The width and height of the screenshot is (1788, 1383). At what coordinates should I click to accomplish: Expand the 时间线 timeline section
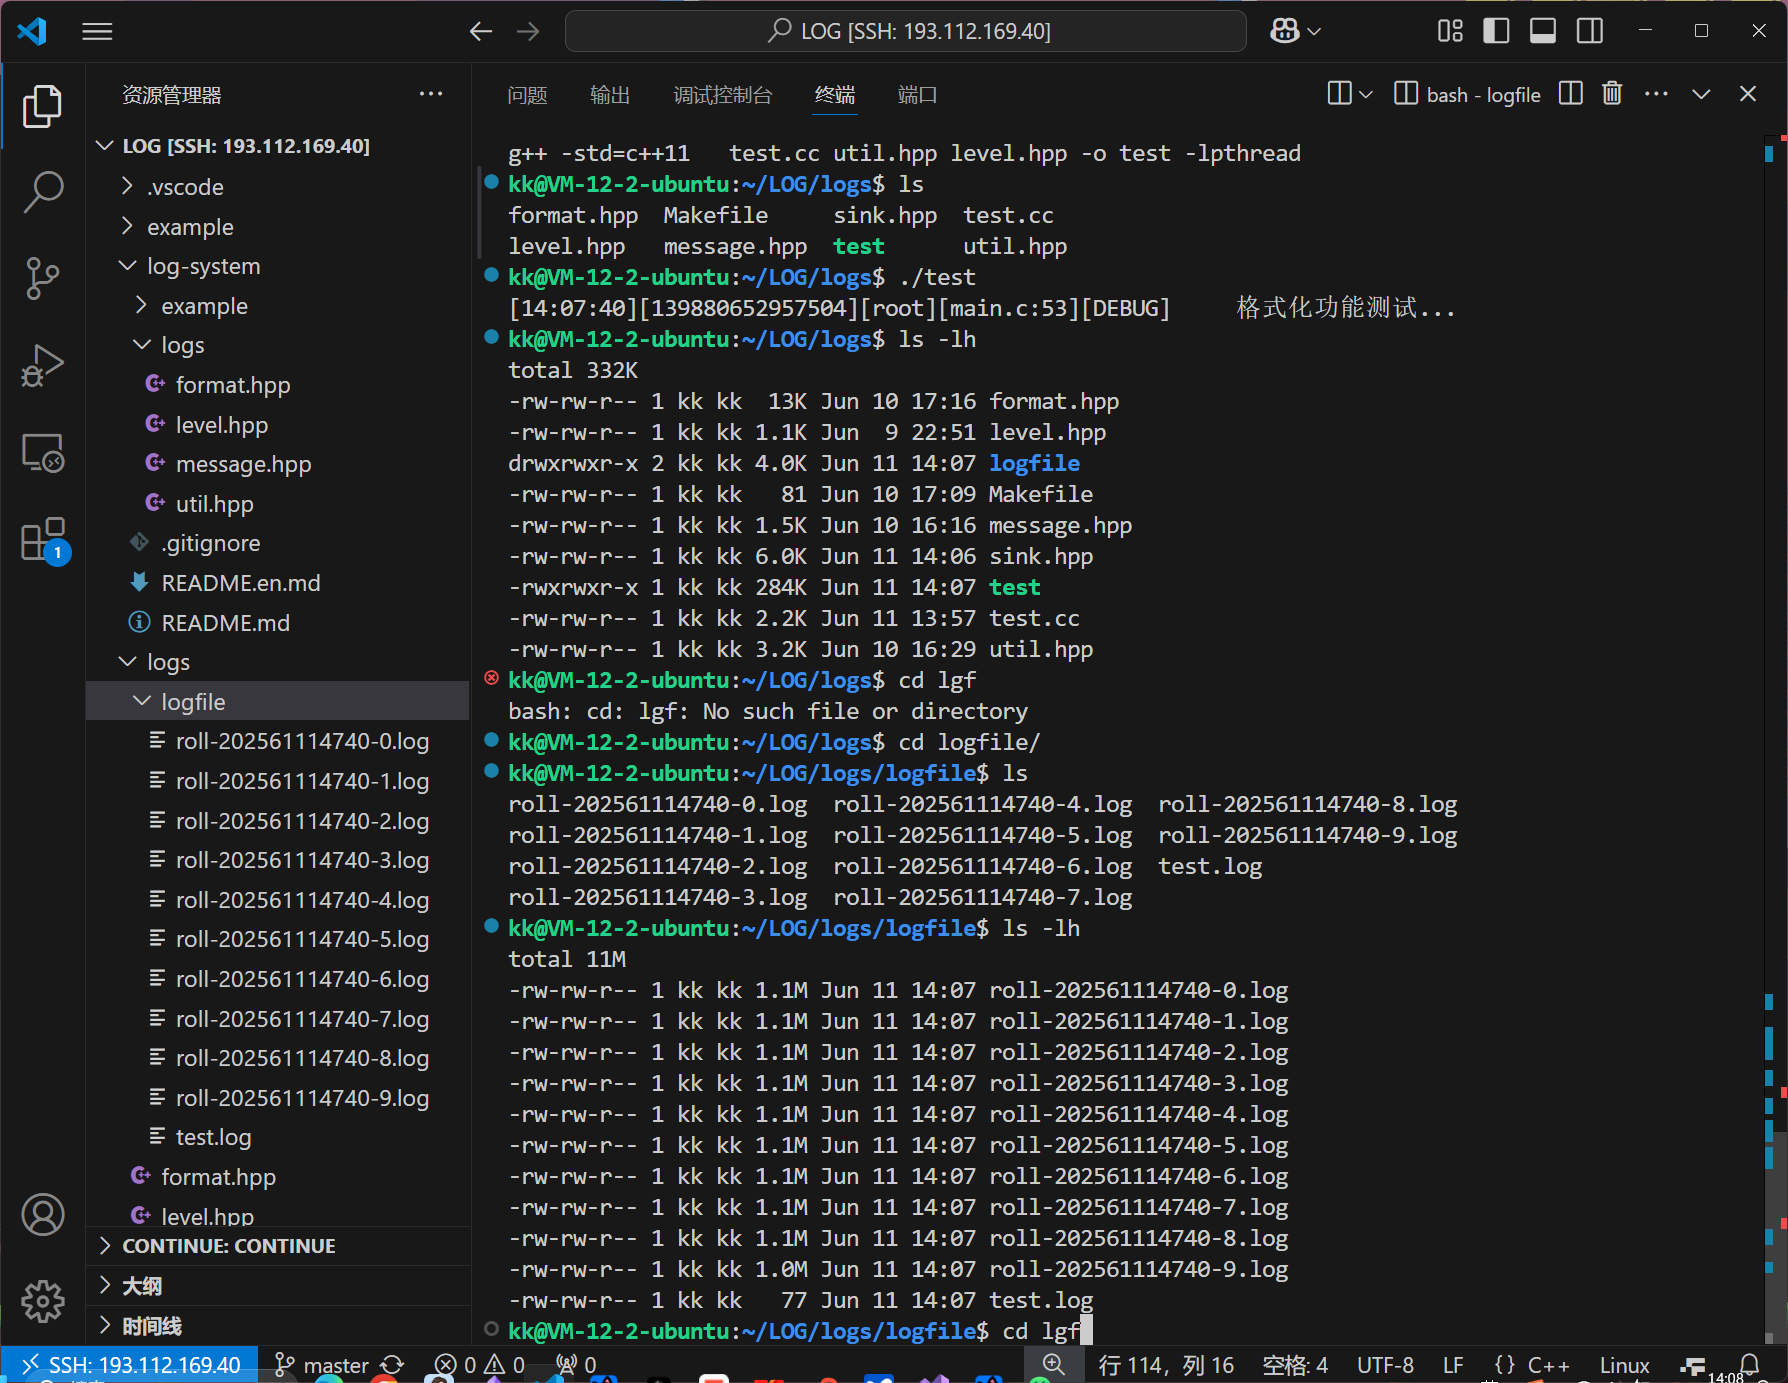pyautogui.click(x=278, y=1326)
